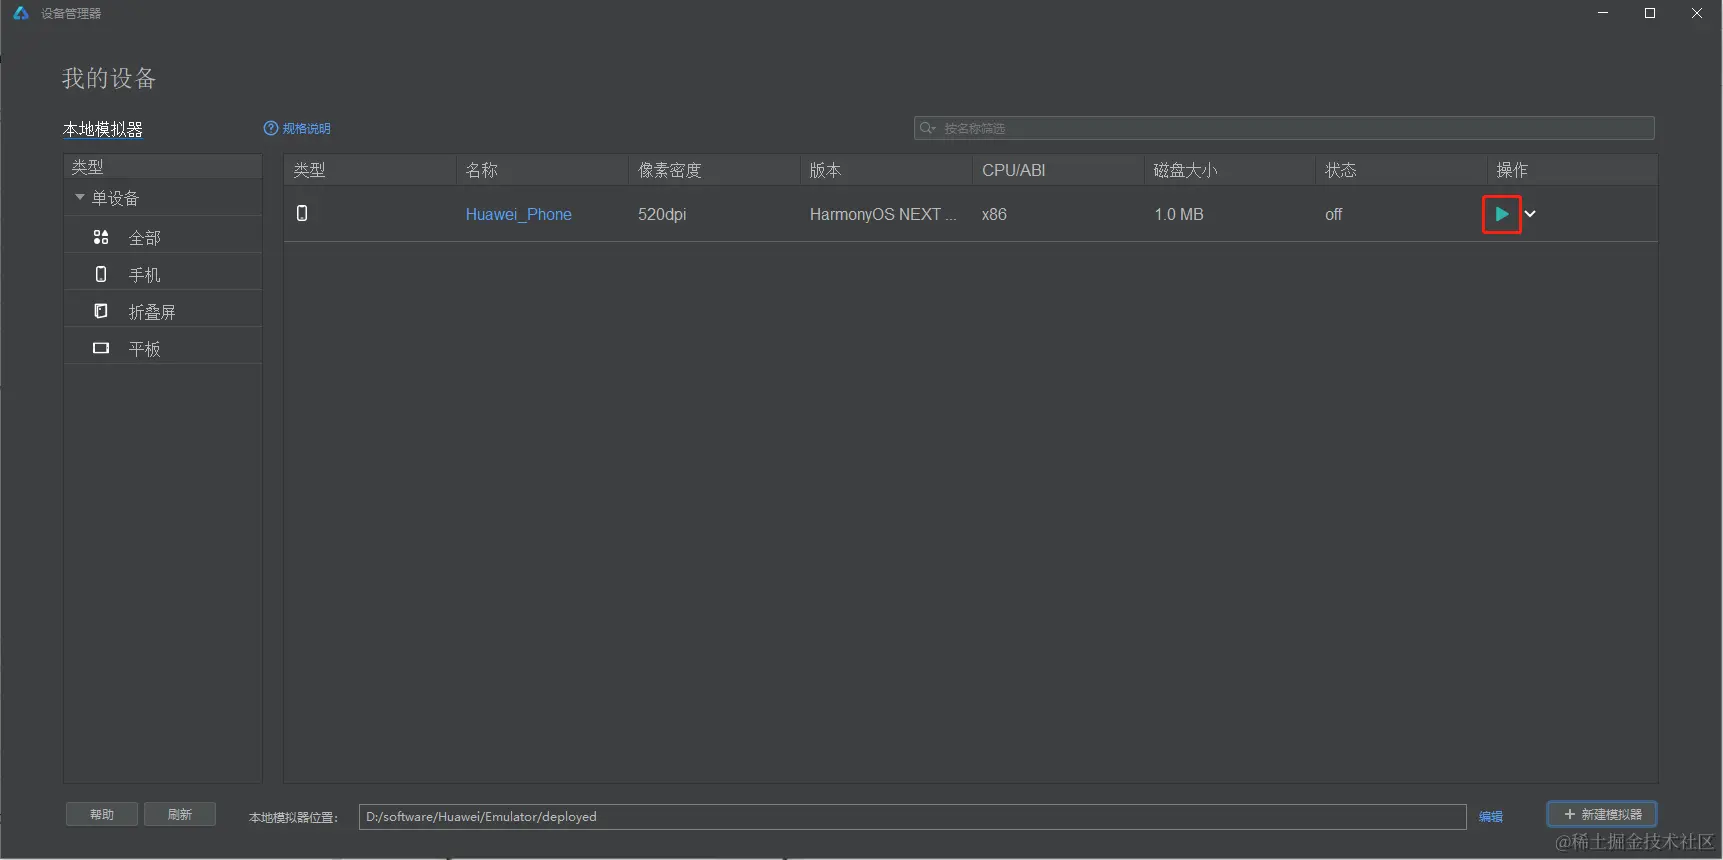
Task: Click the 刷新 button
Action: tap(180, 814)
